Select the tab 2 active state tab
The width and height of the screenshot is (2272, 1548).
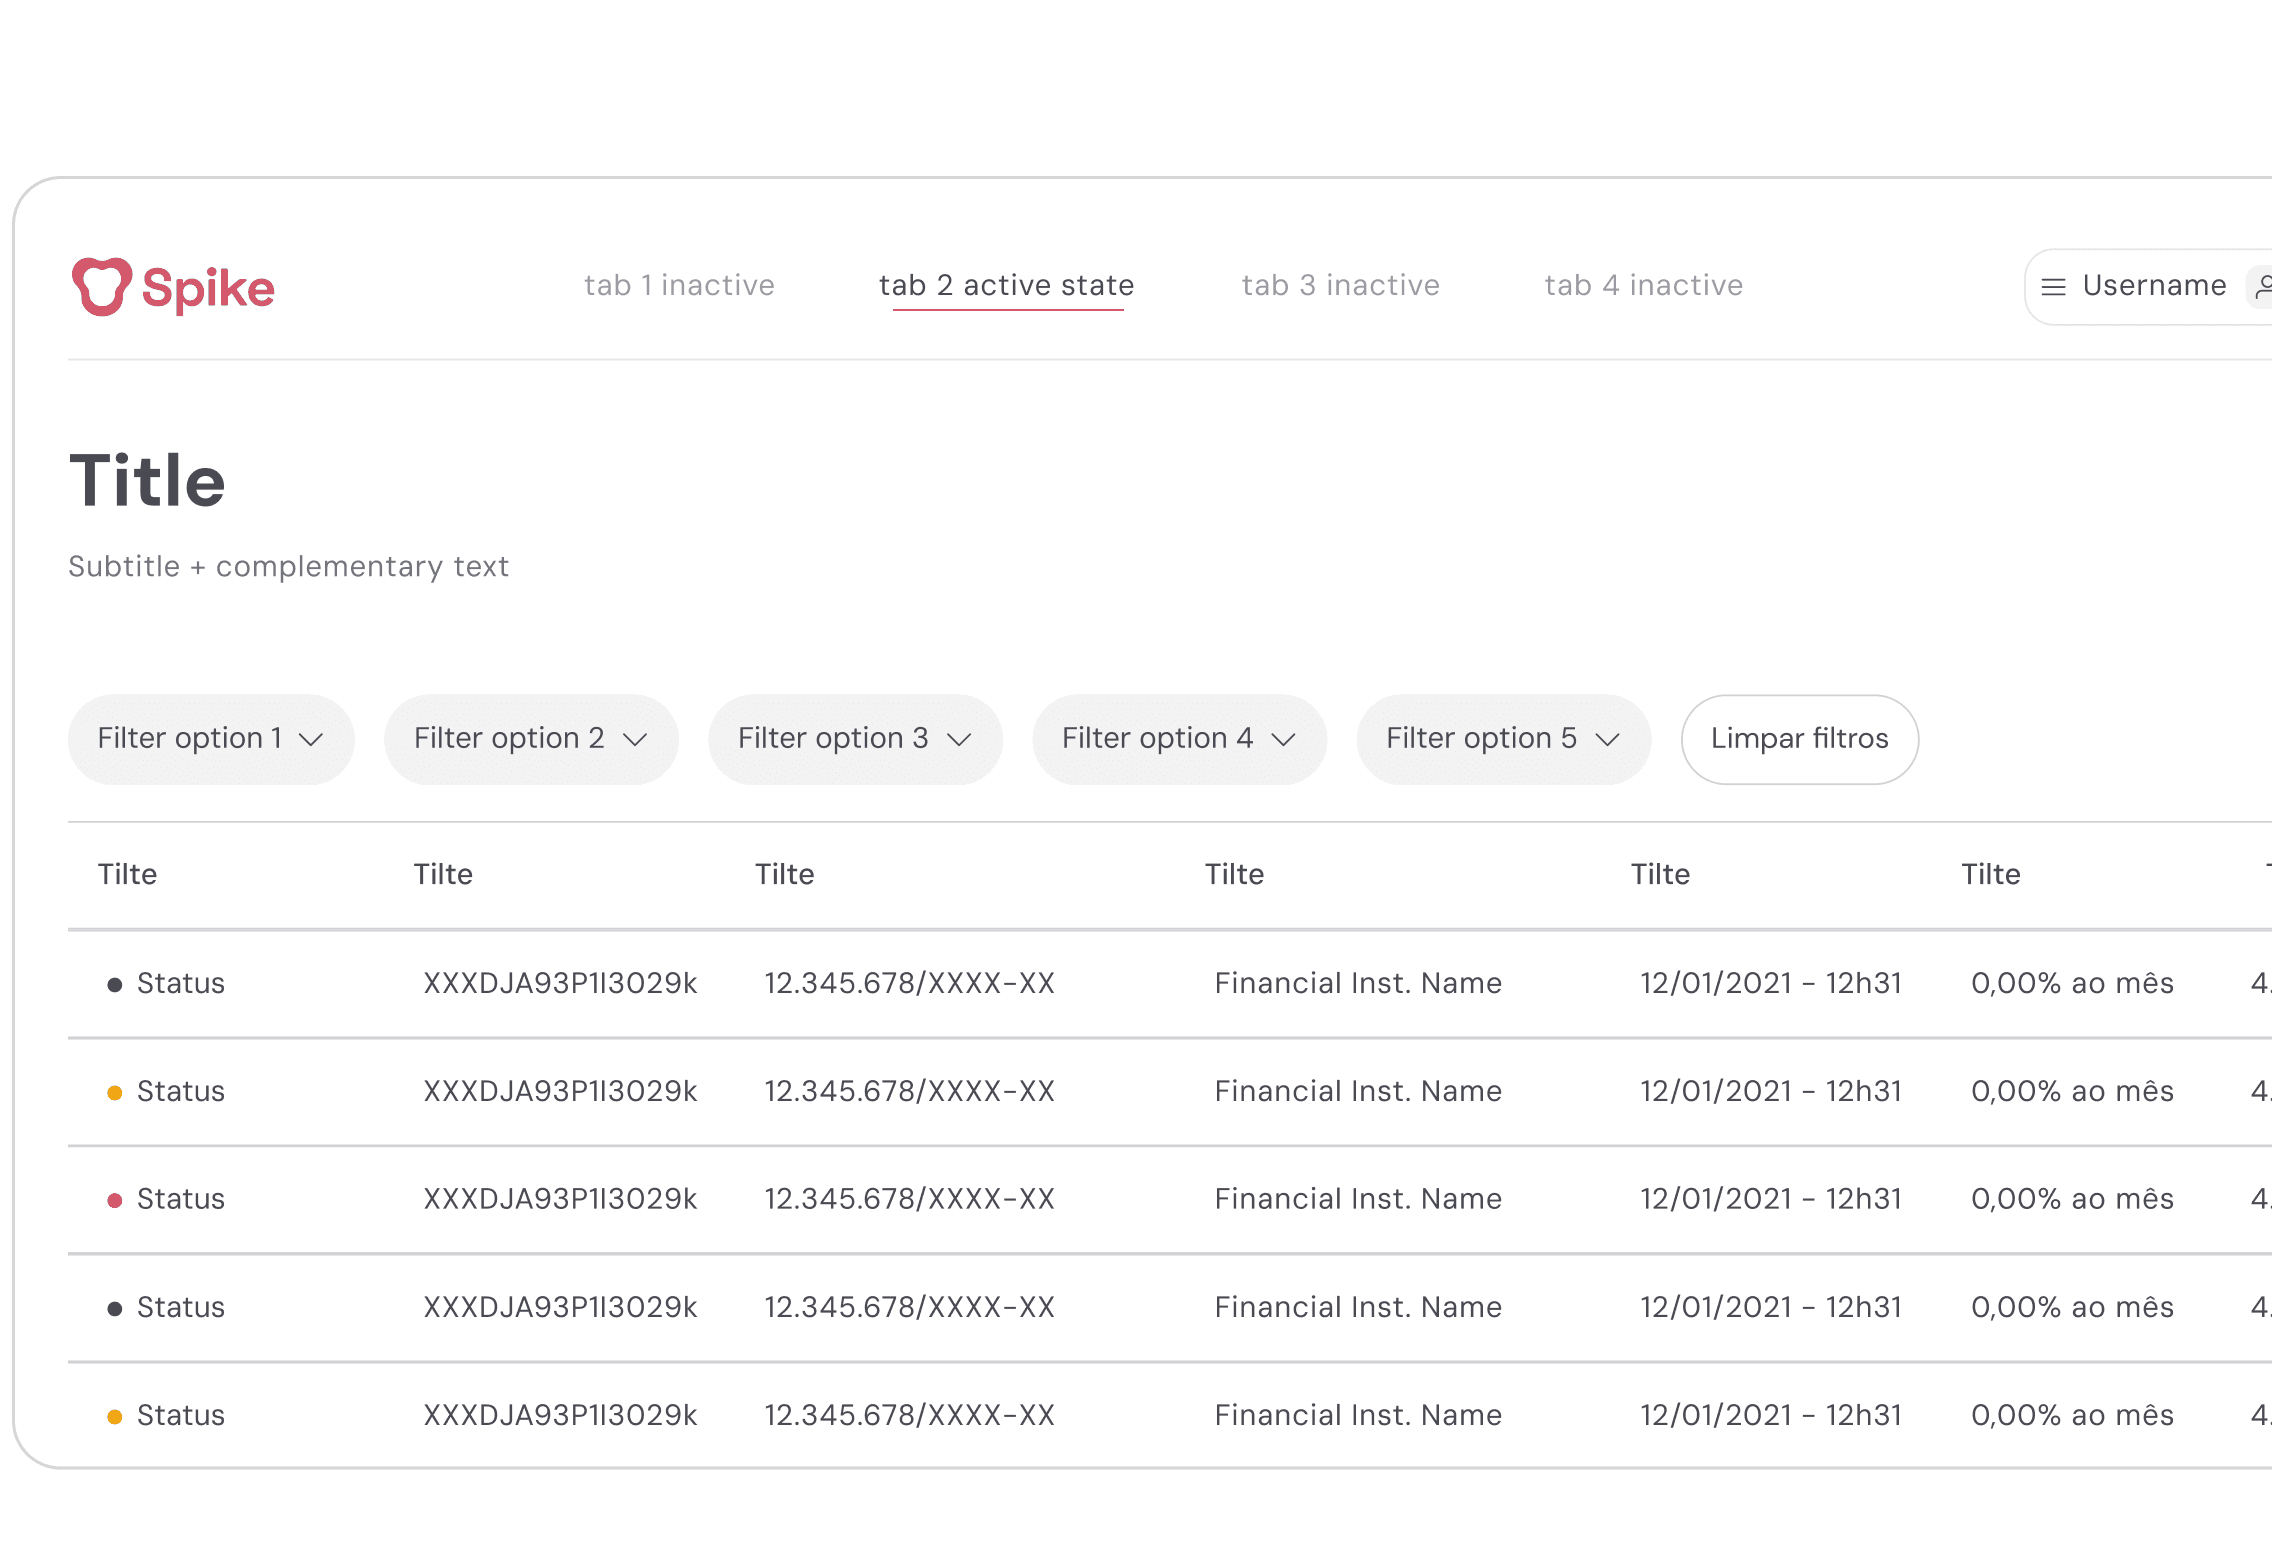click(x=1006, y=285)
